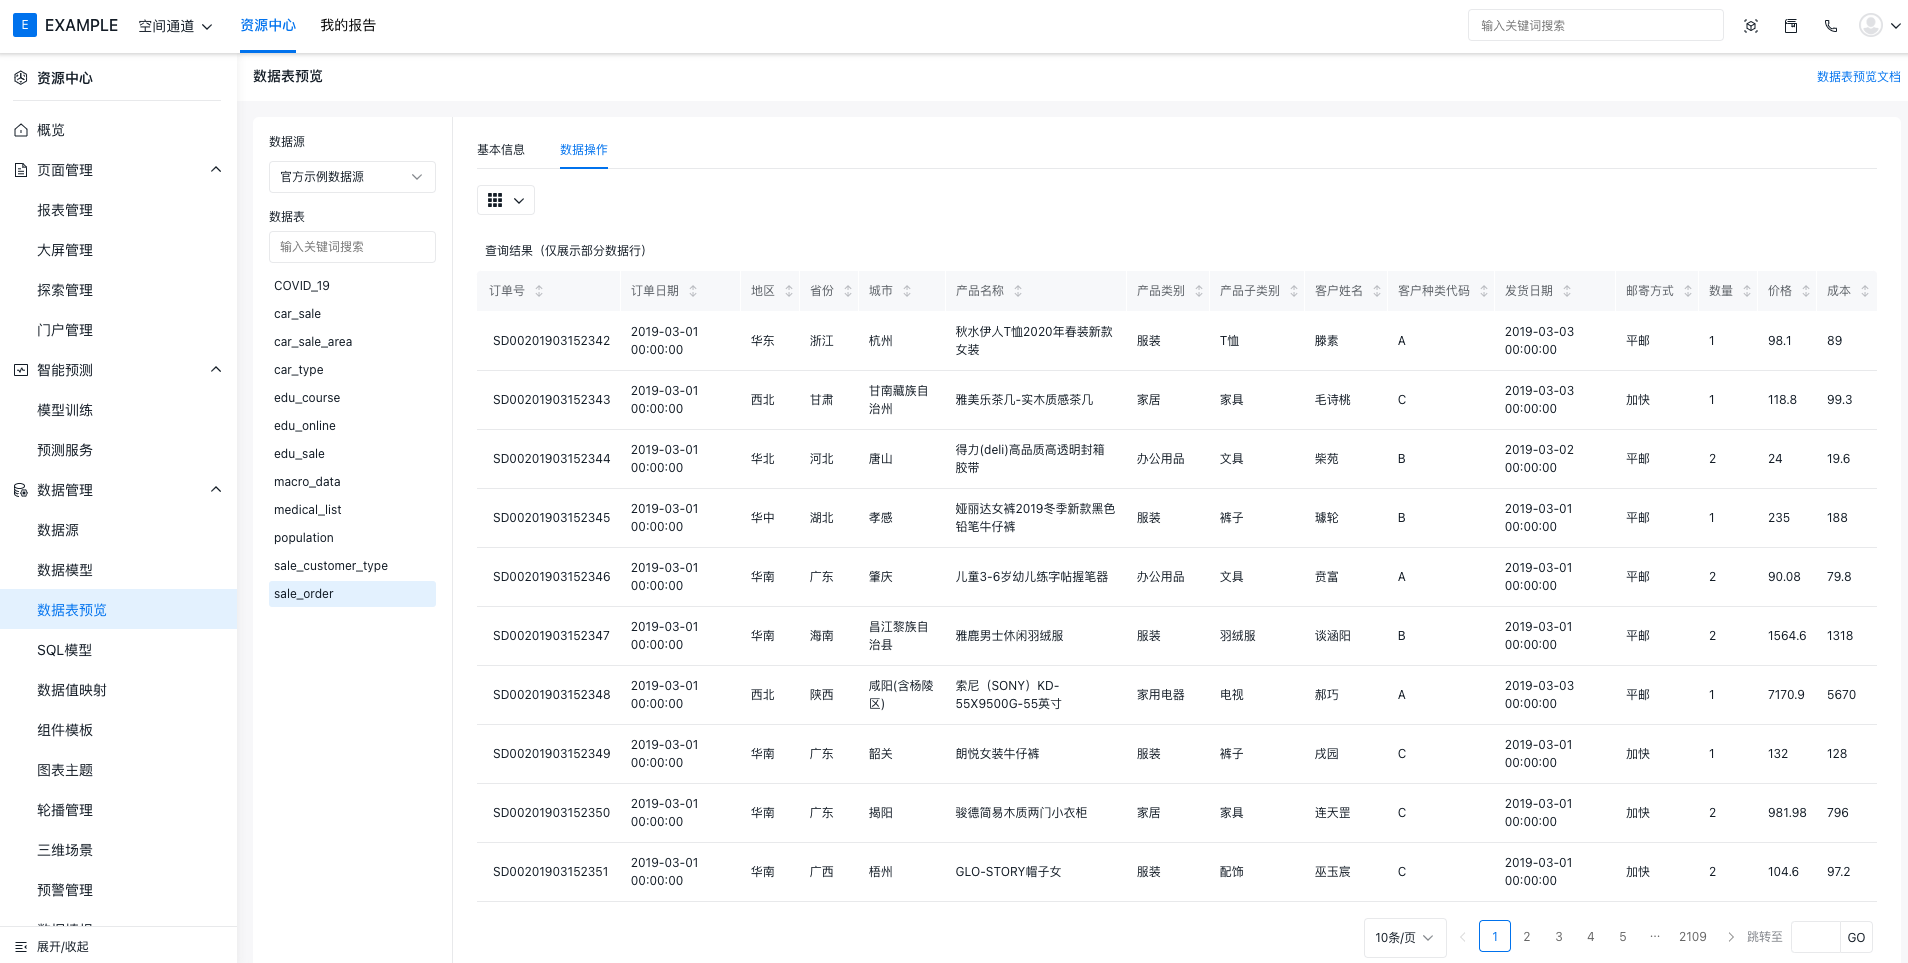Open 大屏管理 in sidebar
This screenshot has height=963, width=1908.
(65, 250)
